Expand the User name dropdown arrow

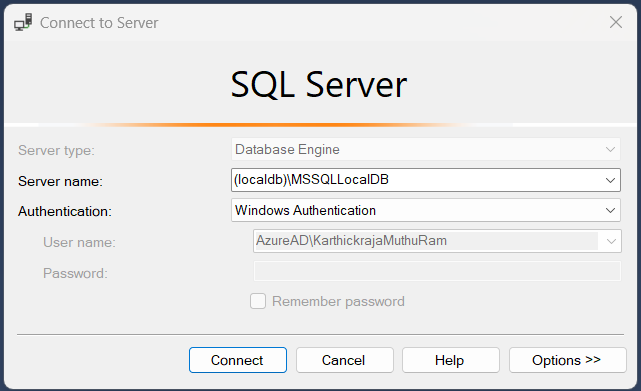click(611, 241)
